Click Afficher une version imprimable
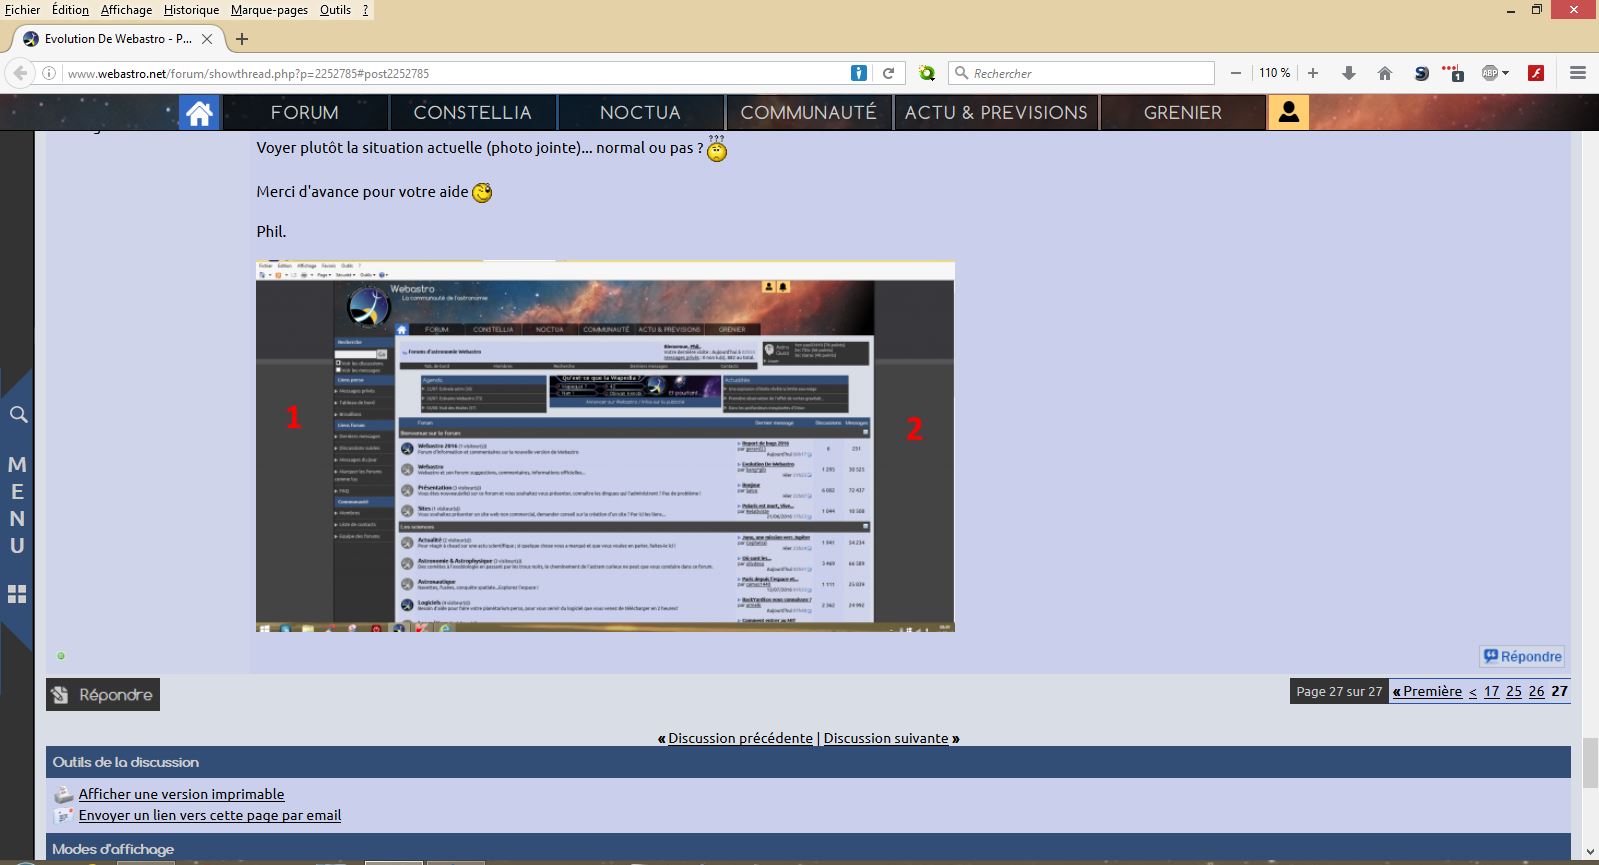 [x=181, y=794]
